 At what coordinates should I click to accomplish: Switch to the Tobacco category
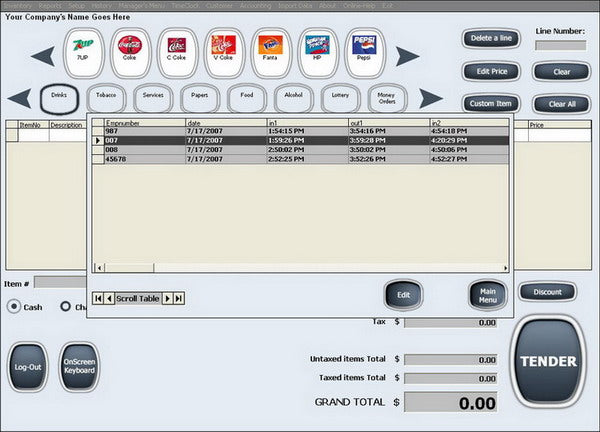coord(106,99)
